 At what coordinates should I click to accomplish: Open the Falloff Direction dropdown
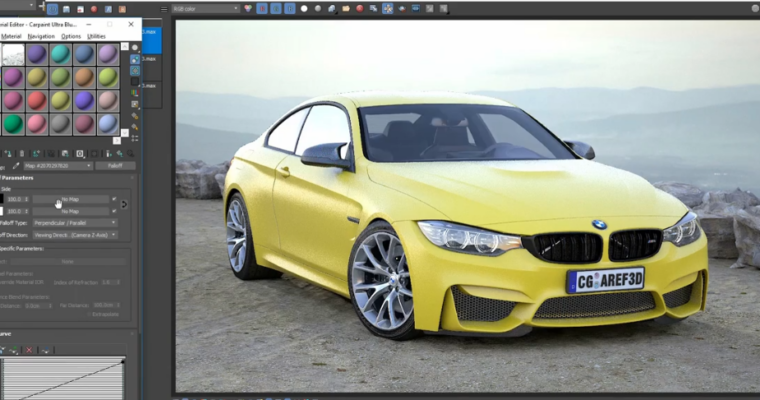click(75, 235)
